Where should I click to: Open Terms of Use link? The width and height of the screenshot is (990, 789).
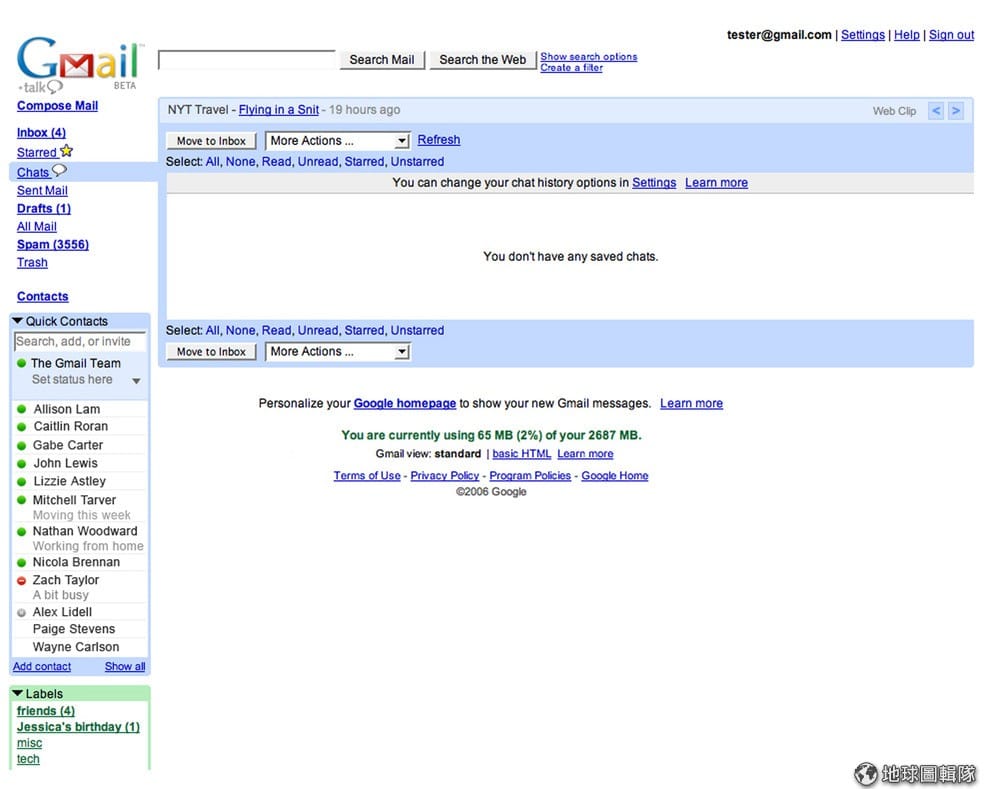tap(367, 475)
